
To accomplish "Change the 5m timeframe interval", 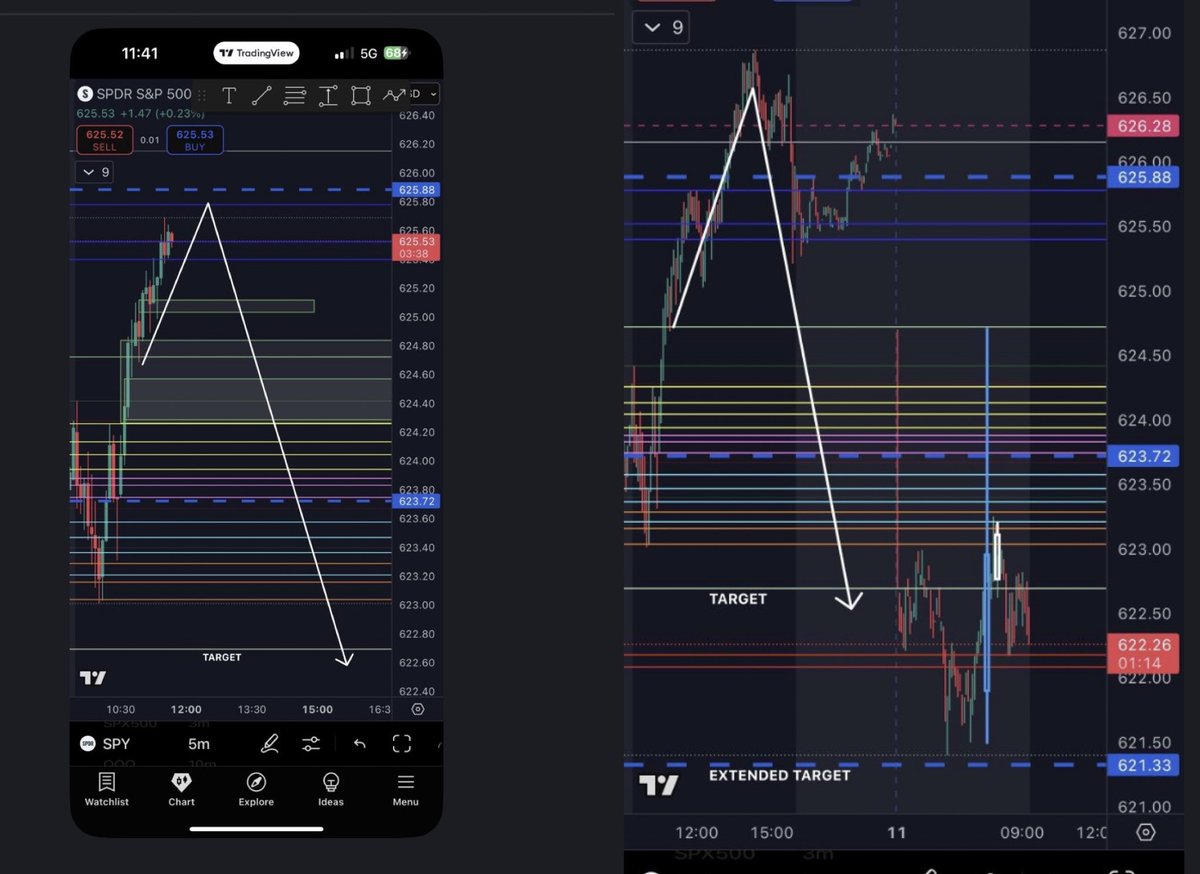I will click(199, 743).
